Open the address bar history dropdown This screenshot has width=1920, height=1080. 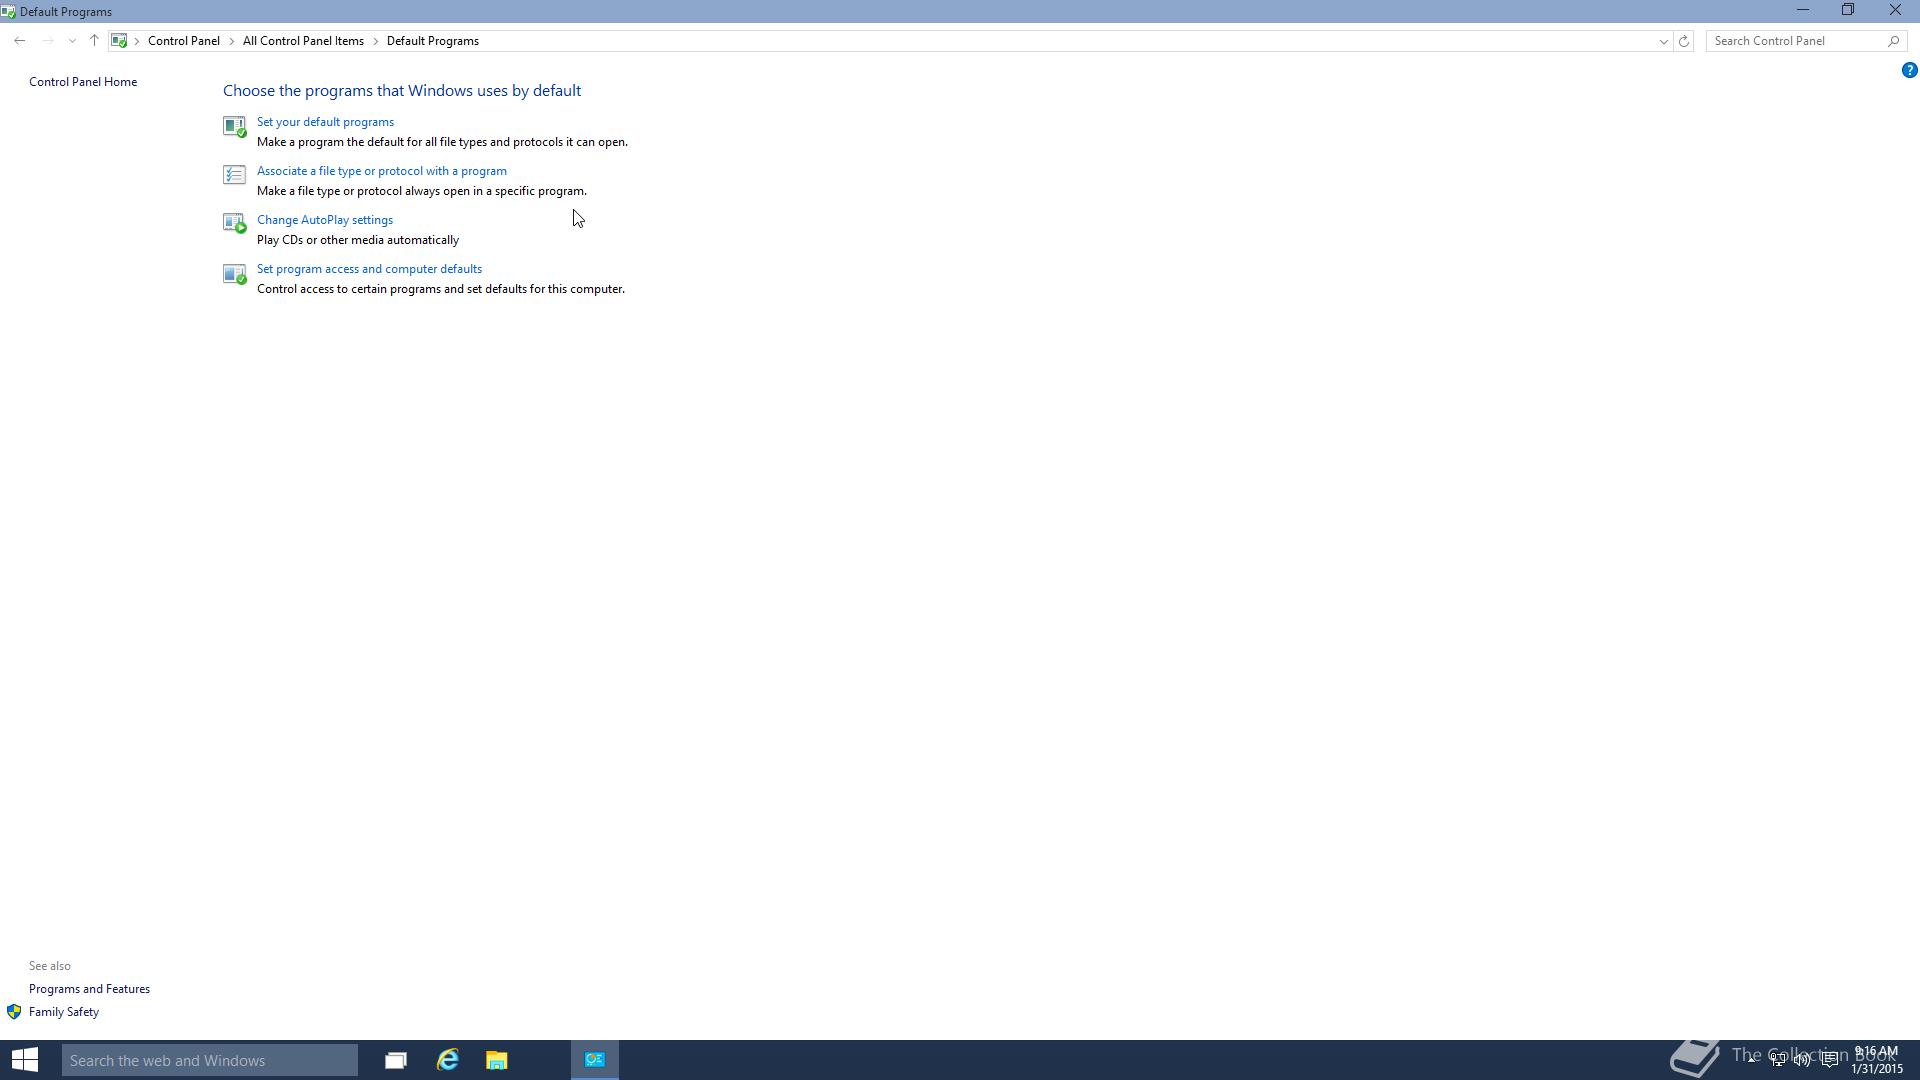[1663, 41]
